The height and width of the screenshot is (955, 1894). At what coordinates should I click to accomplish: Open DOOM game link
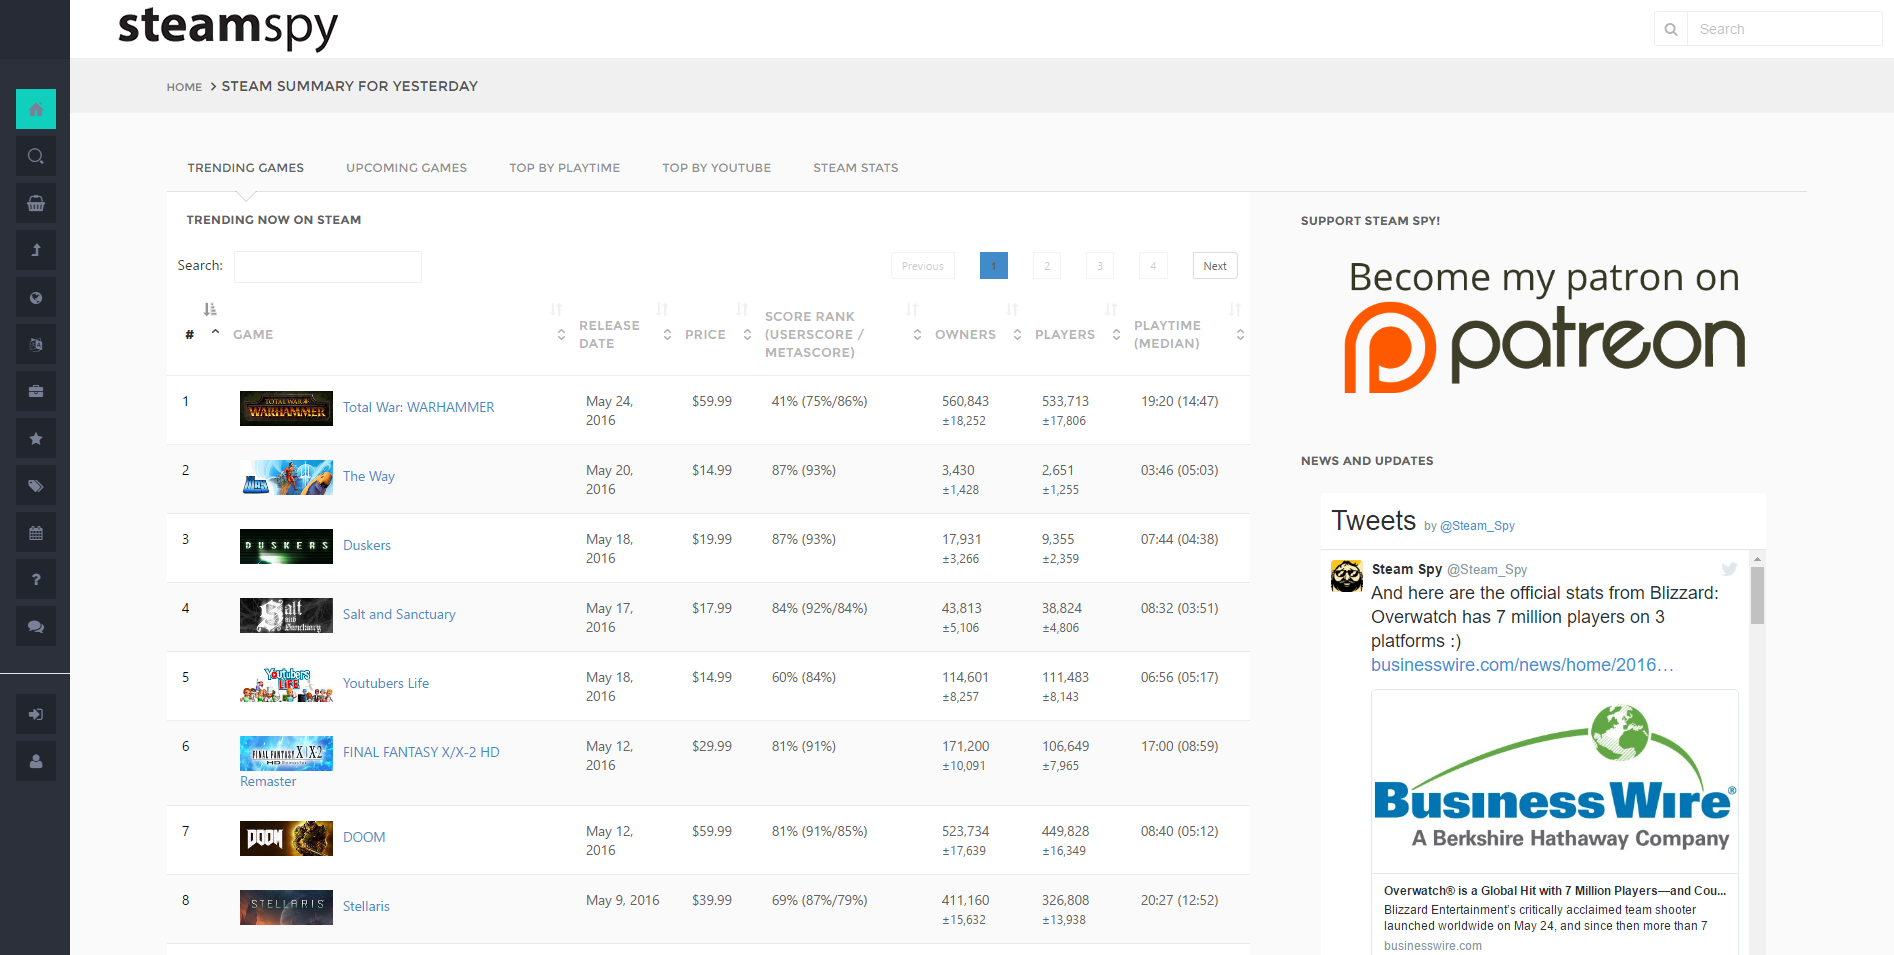click(x=364, y=837)
